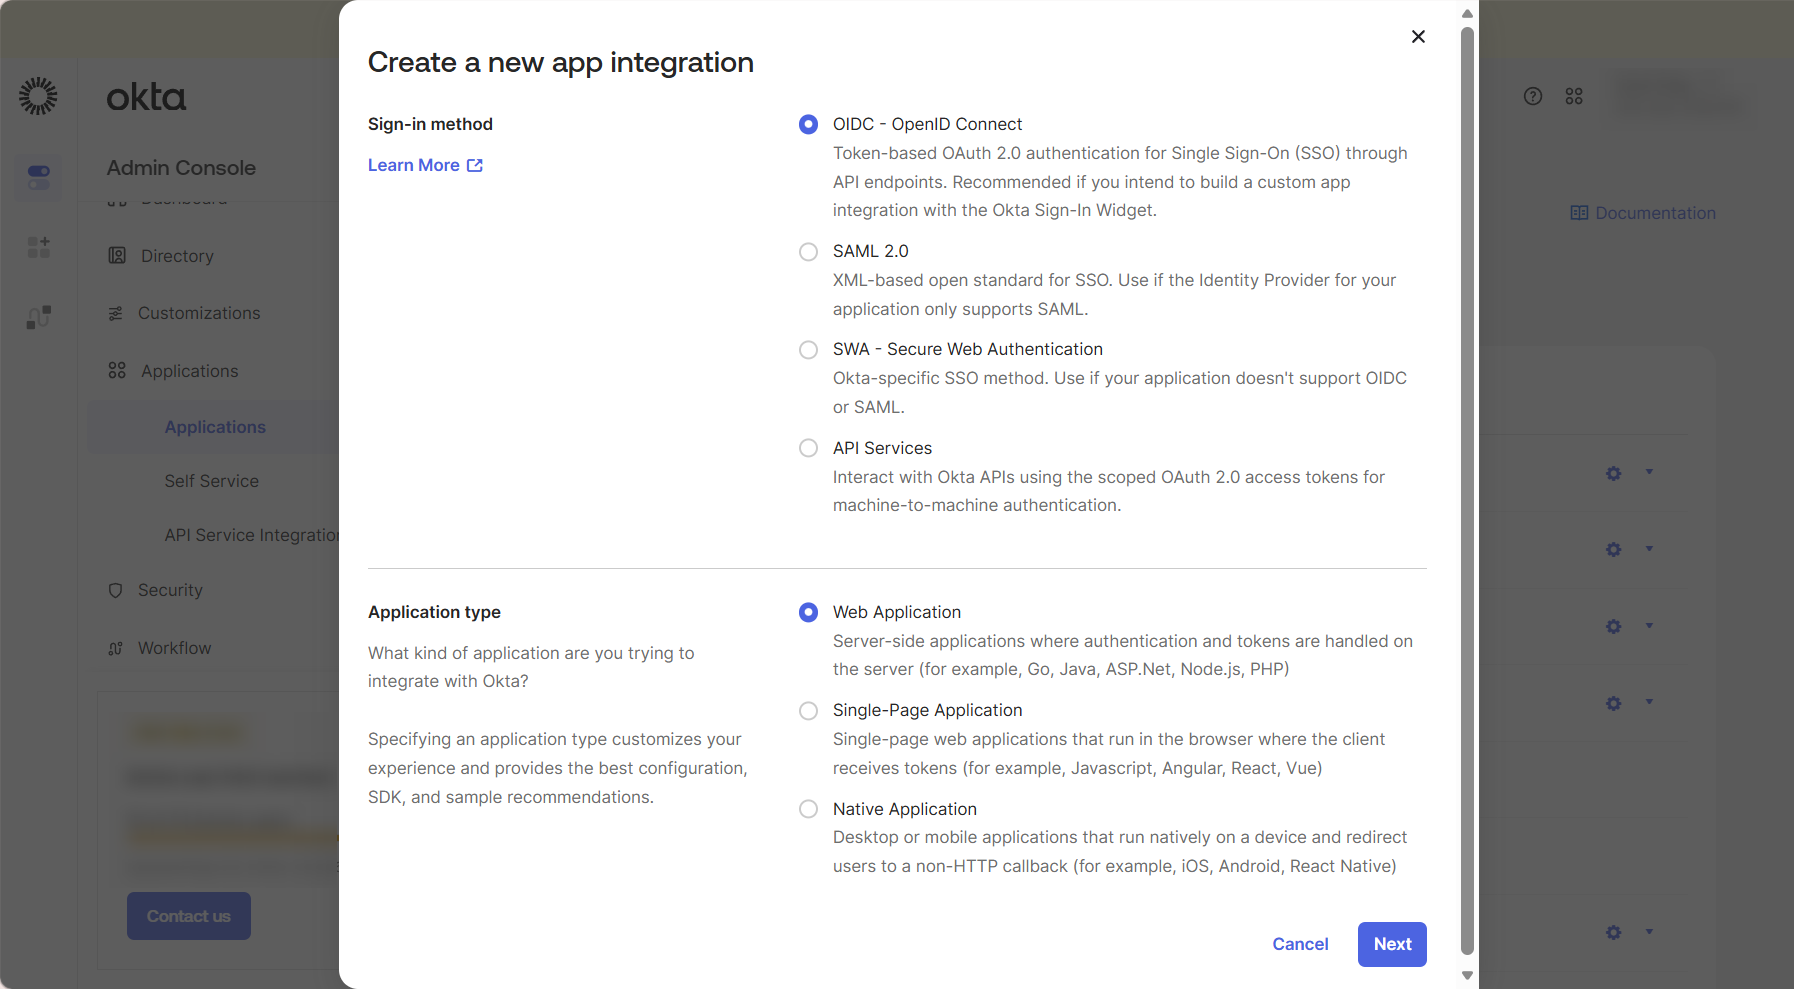Choose SWA - Secure Web Authentication option

tap(808, 350)
